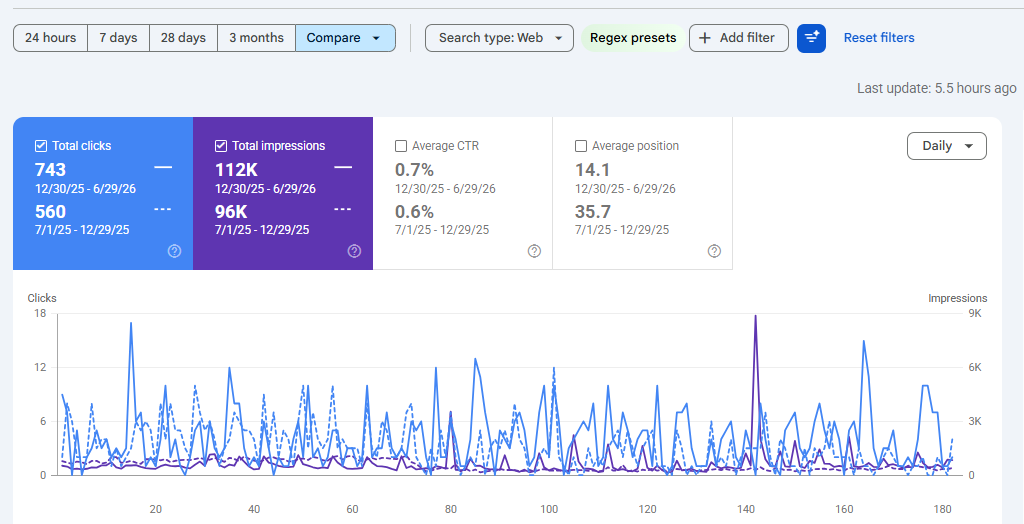Click the 112K impressions value
Viewport: 1024px width, 524px height.
click(236, 170)
